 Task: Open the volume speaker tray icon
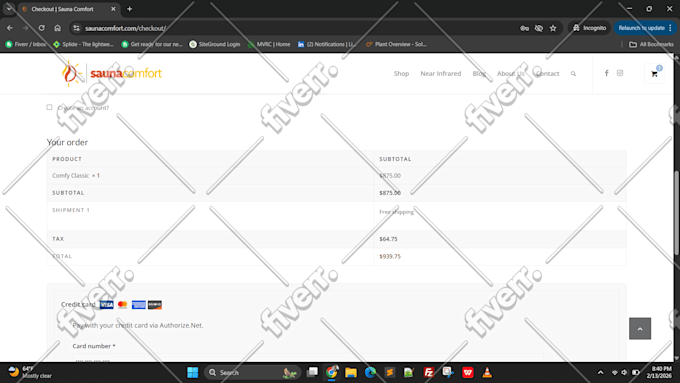click(624, 373)
